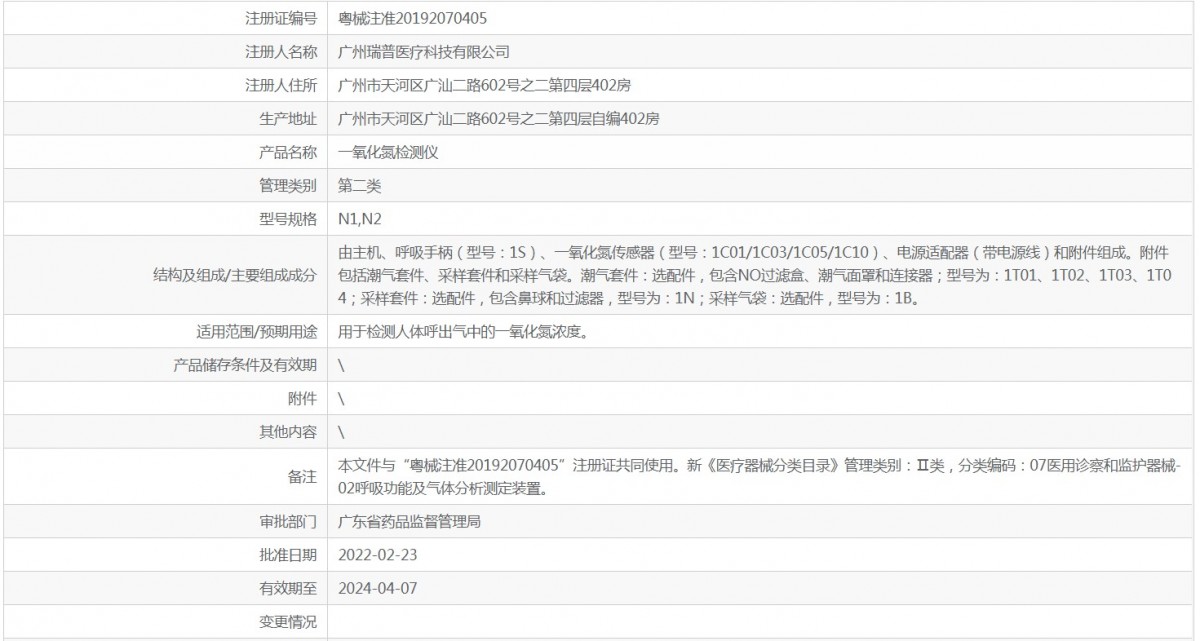Click the 型号规格 label
The width and height of the screenshot is (1200, 641).
tap(288, 219)
